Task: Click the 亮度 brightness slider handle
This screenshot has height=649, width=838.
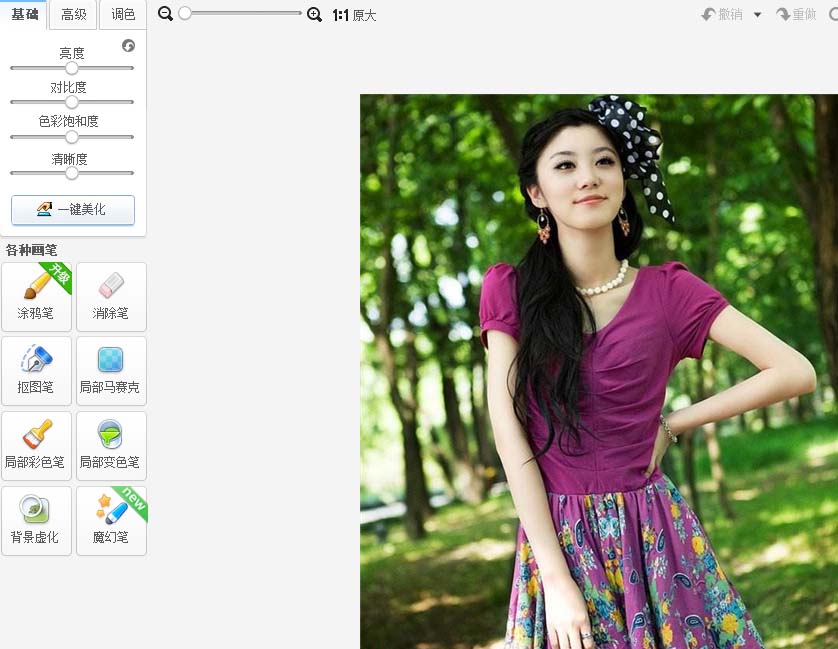Action: tap(72, 68)
